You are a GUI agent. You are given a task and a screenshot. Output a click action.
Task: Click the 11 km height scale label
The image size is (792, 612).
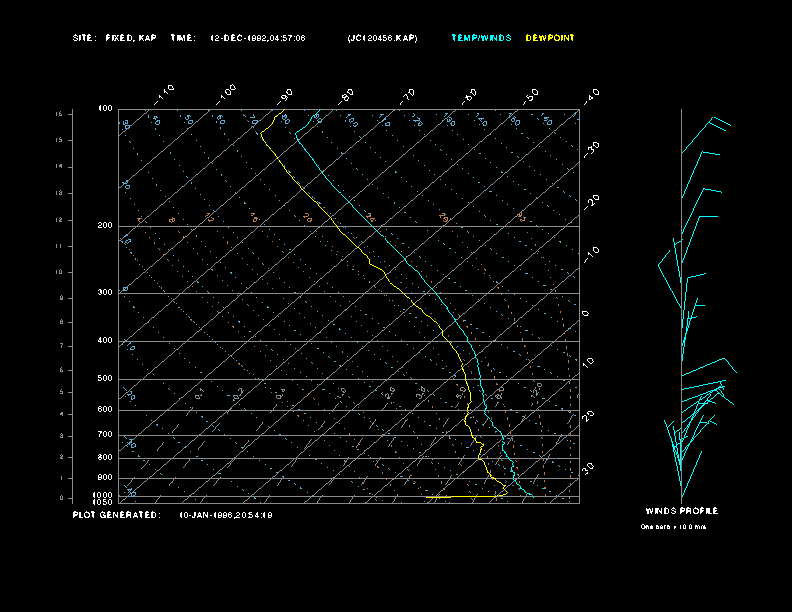coord(60,246)
